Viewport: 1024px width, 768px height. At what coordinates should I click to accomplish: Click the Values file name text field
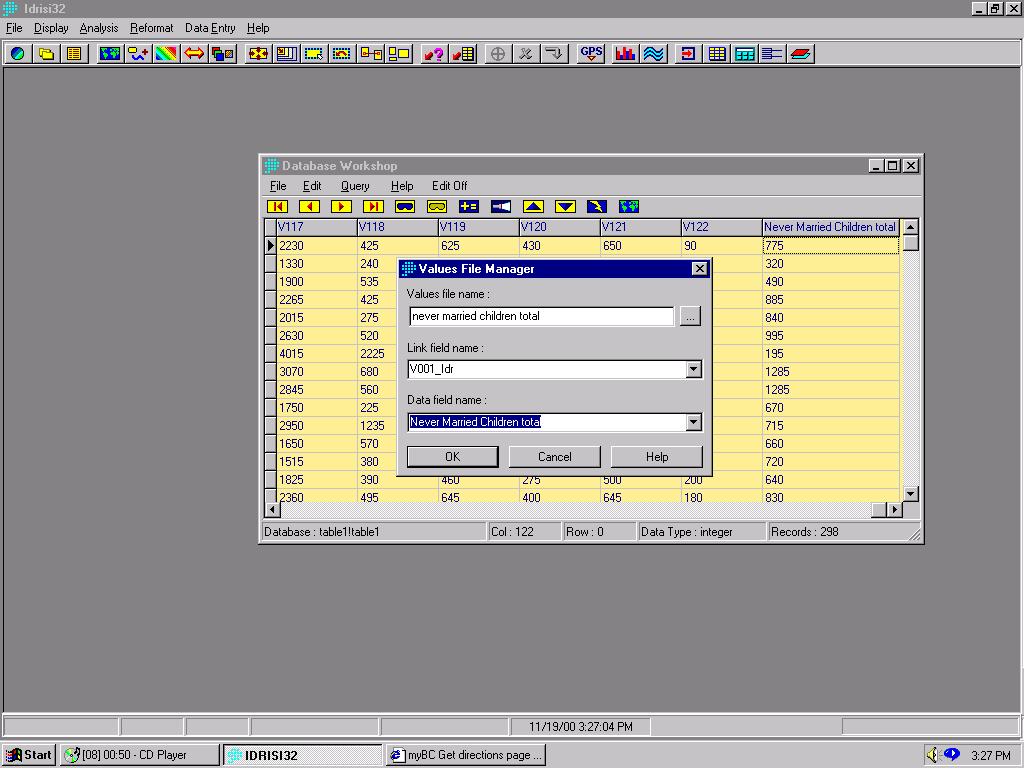click(541, 317)
